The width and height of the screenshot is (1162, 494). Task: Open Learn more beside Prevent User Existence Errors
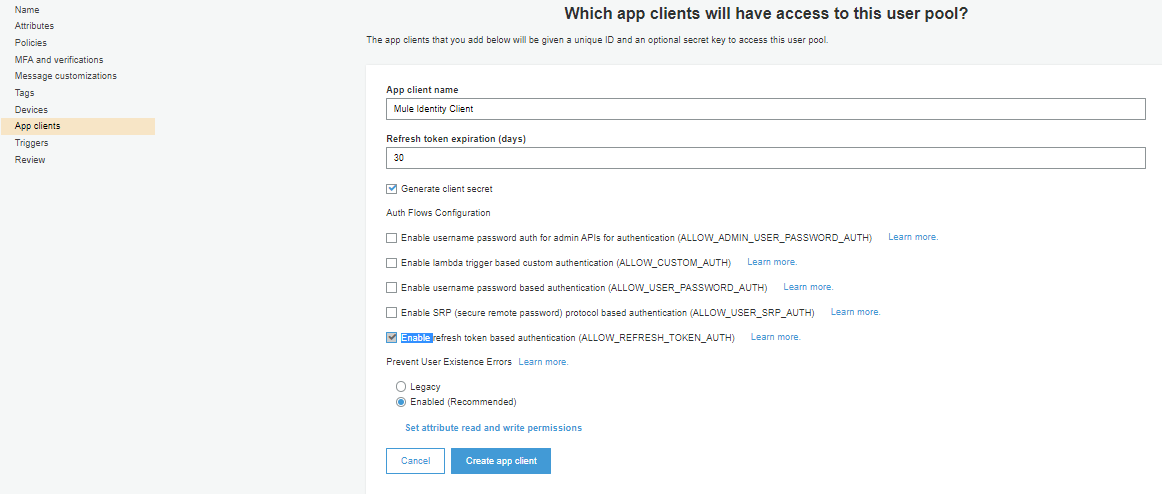pos(543,362)
